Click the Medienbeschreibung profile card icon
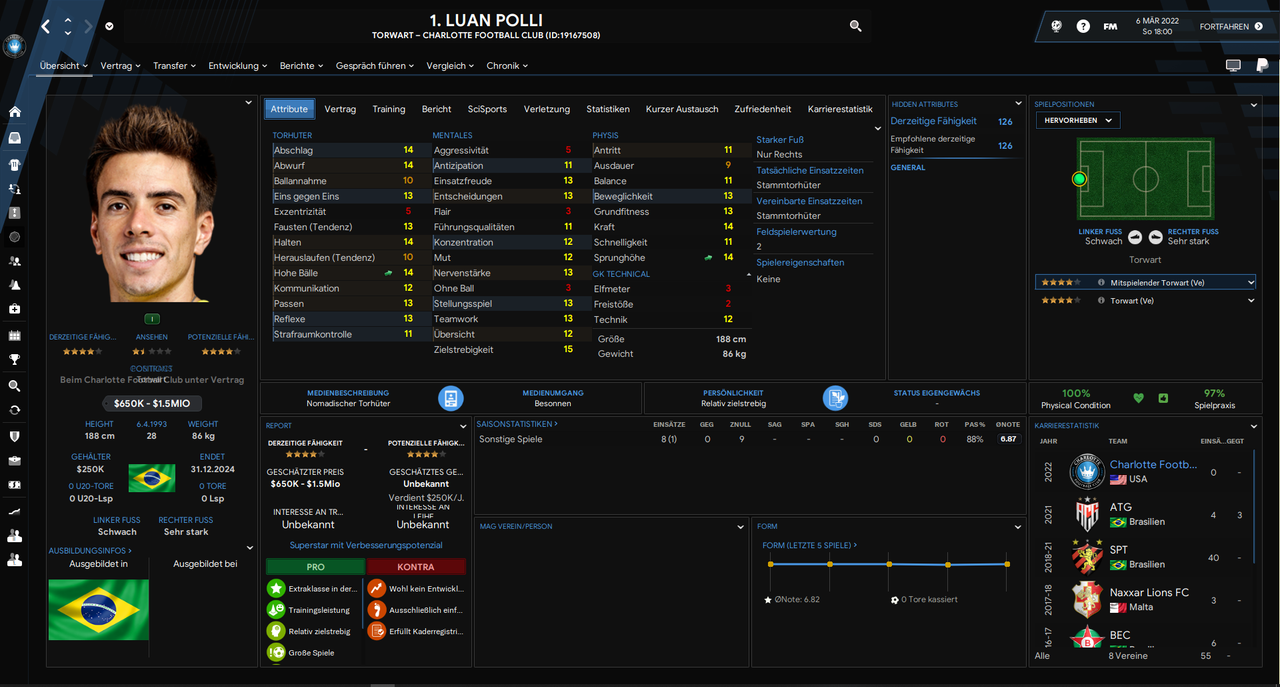1280x687 pixels. (451, 398)
